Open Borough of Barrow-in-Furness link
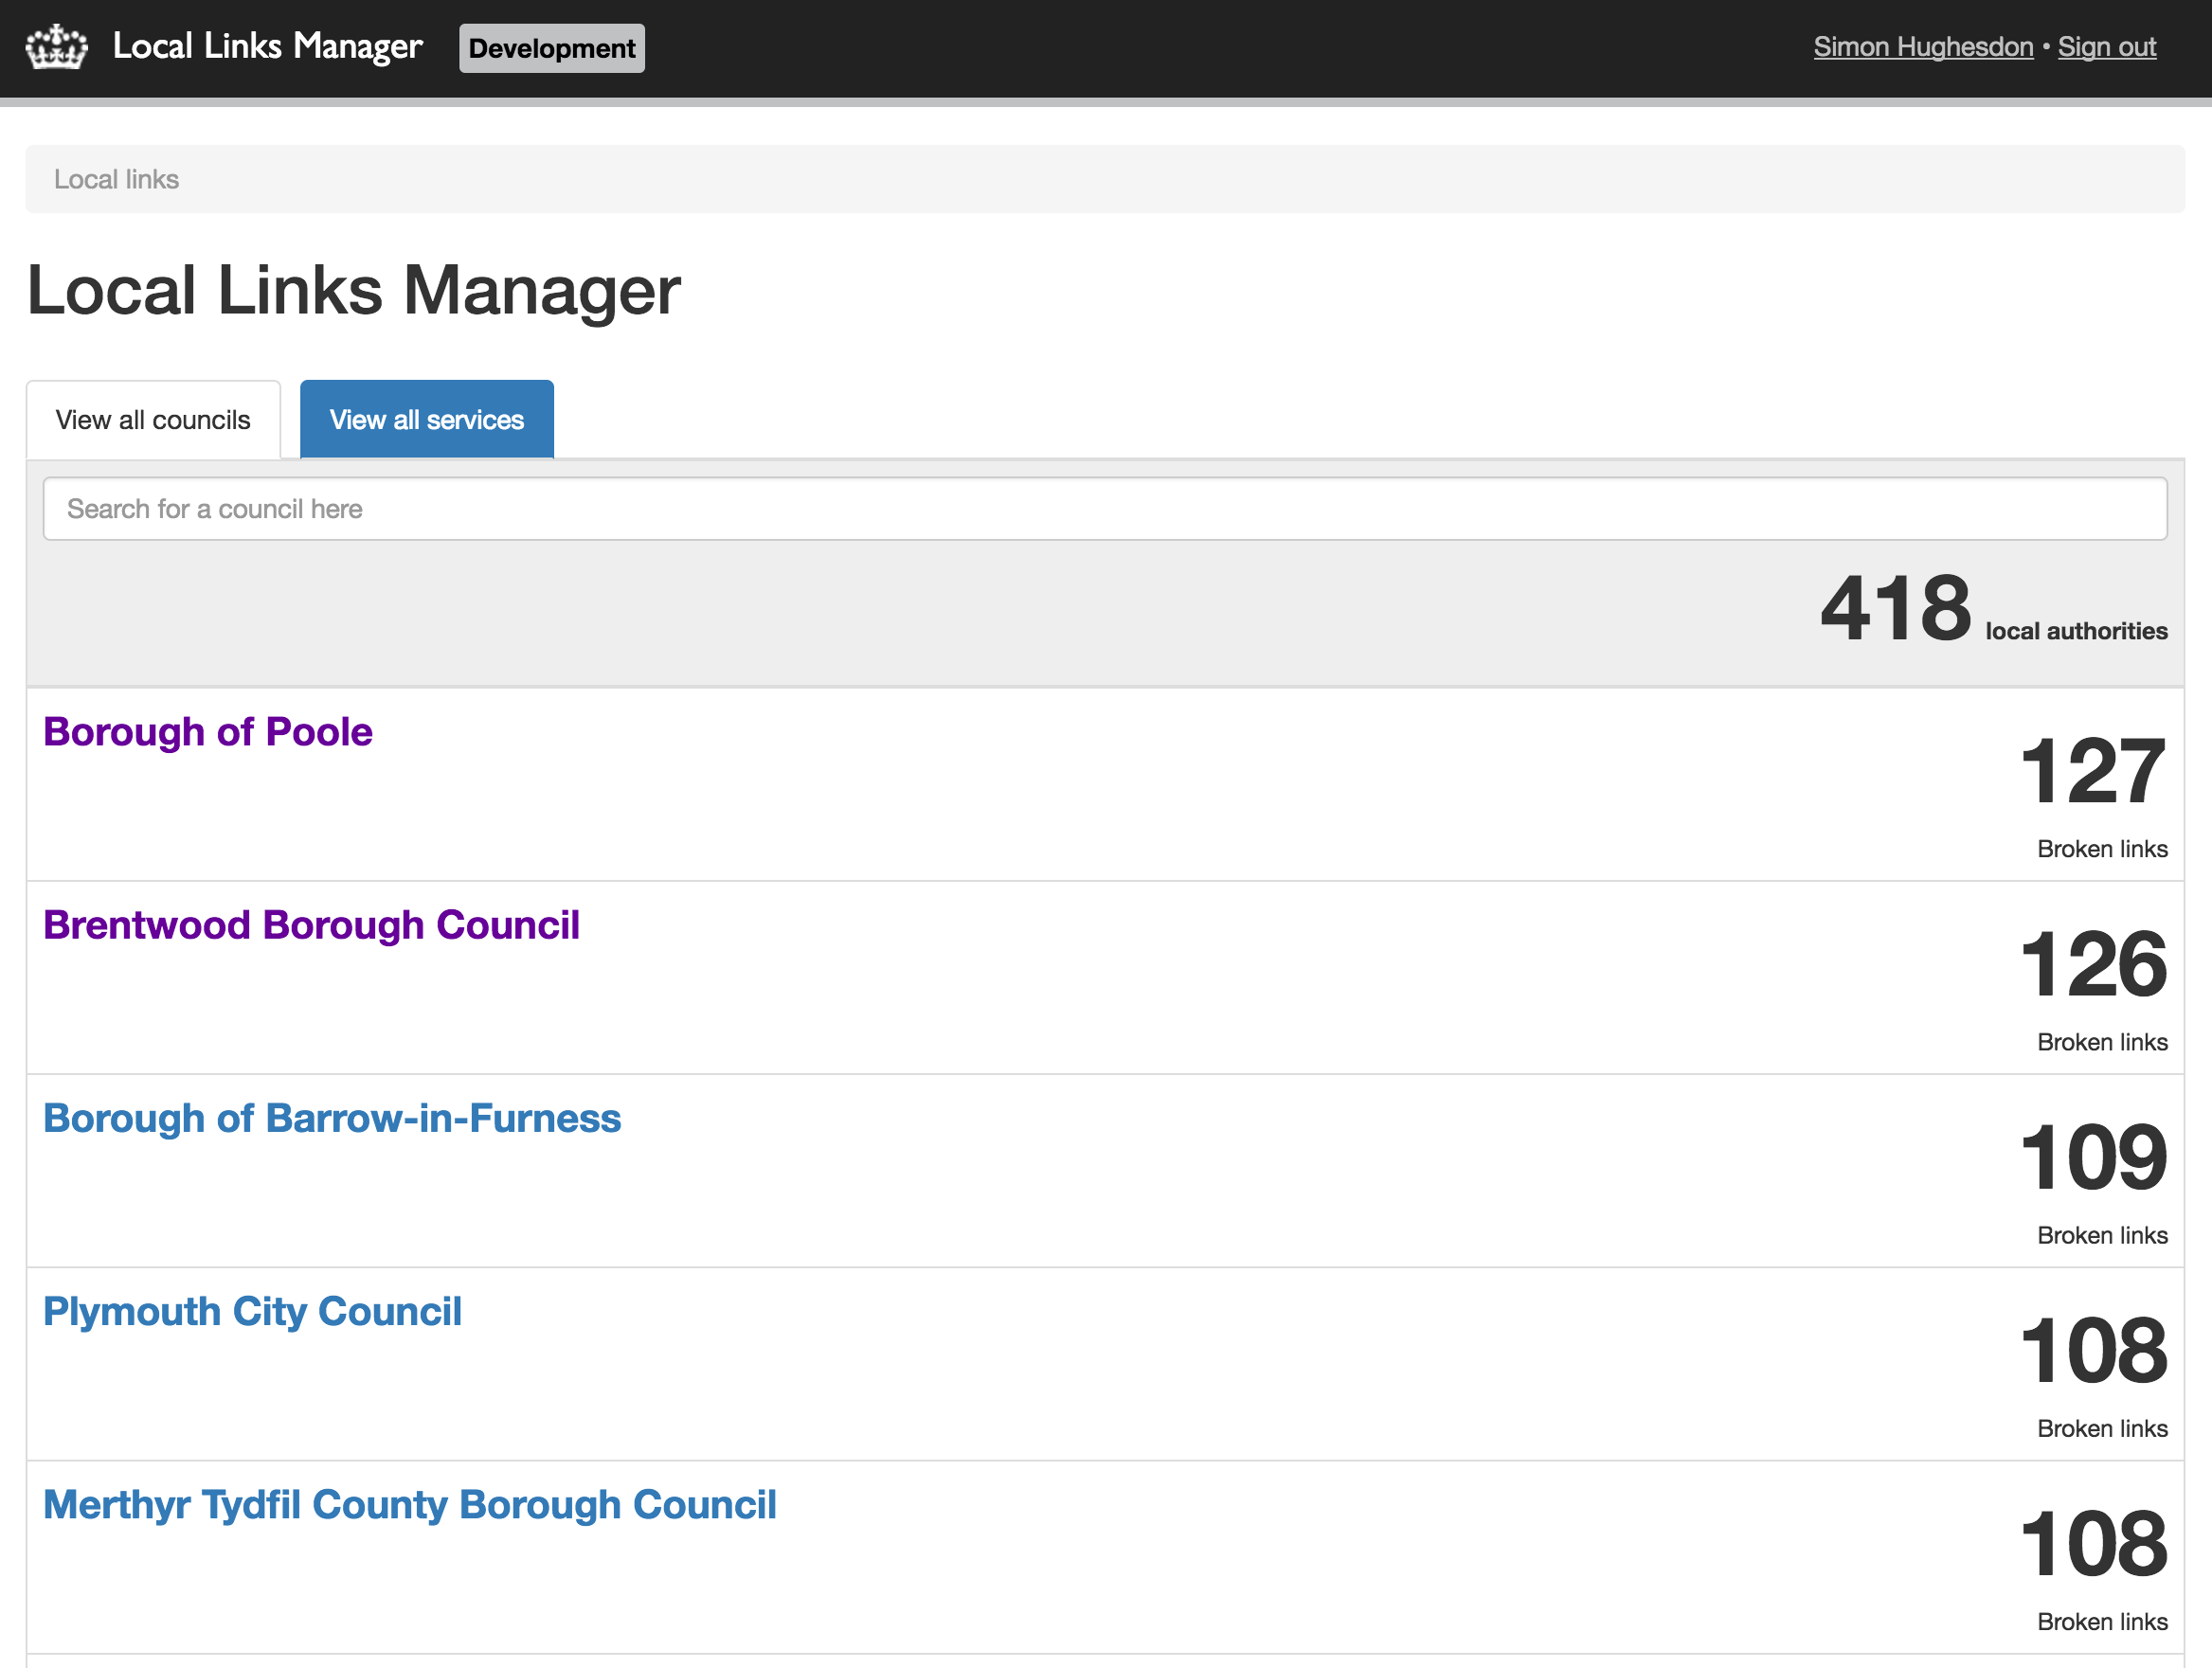Image resolution: width=2212 pixels, height=1668 pixels. (x=332, y=1118)
